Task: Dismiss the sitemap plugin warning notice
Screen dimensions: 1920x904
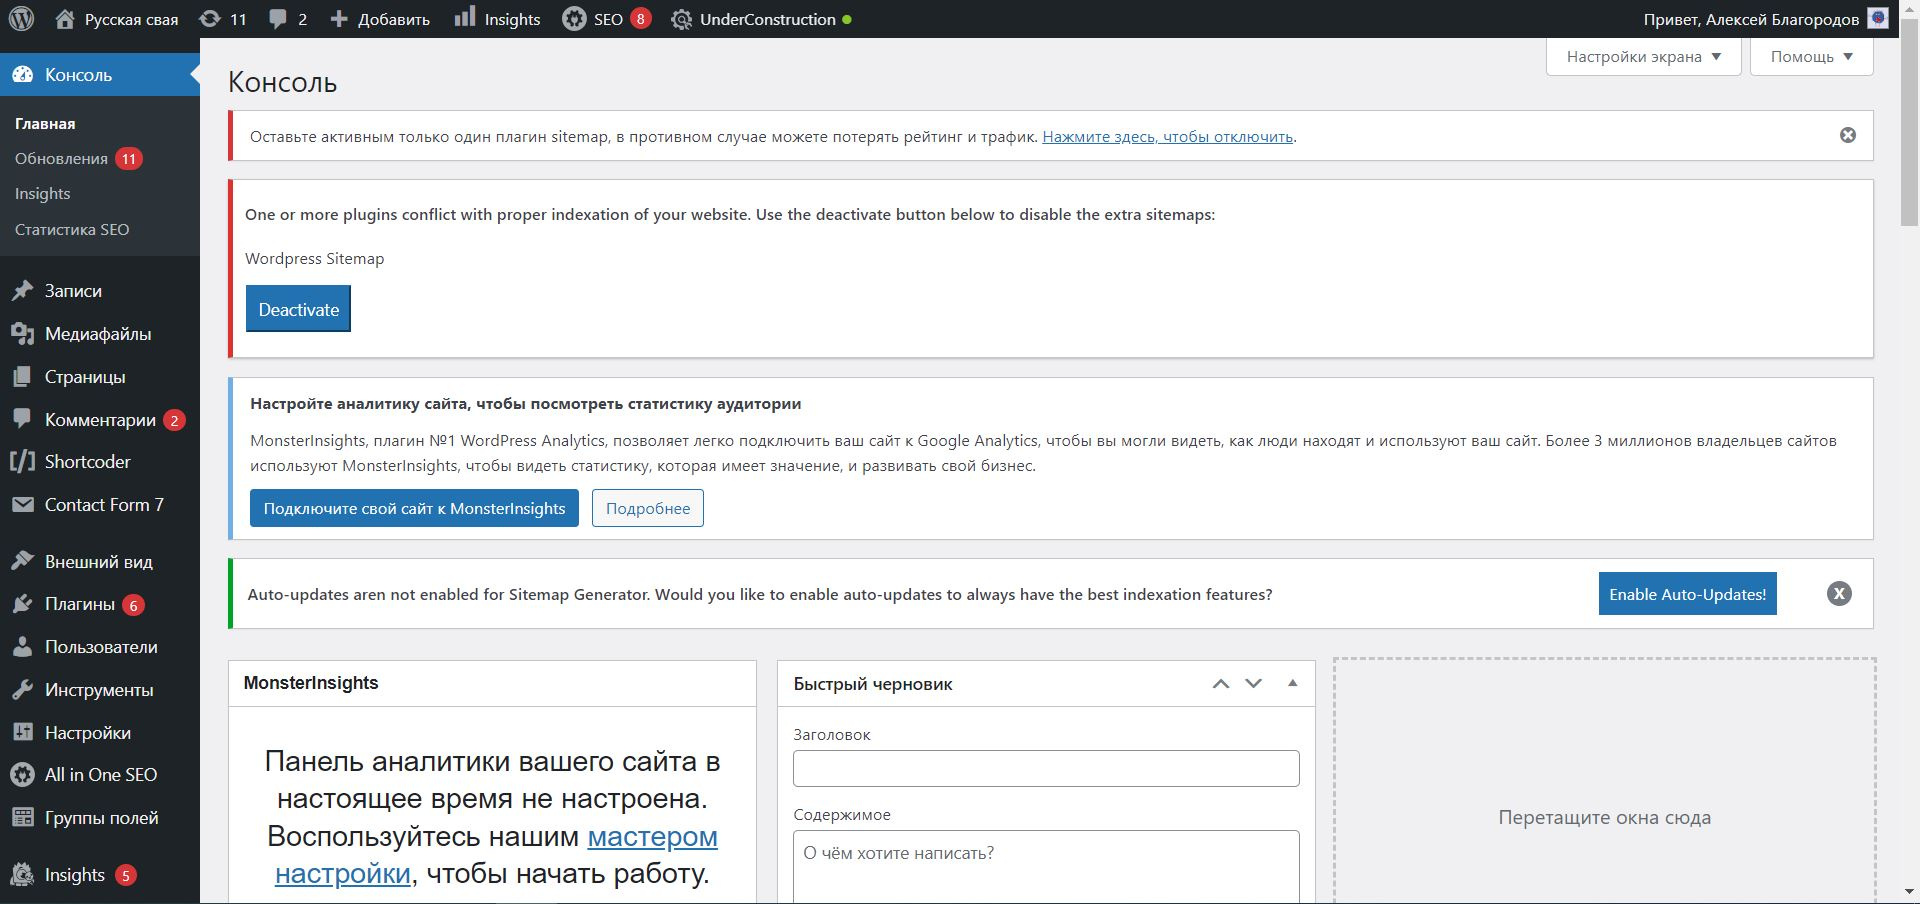Action: click(x=1848, y=135)
